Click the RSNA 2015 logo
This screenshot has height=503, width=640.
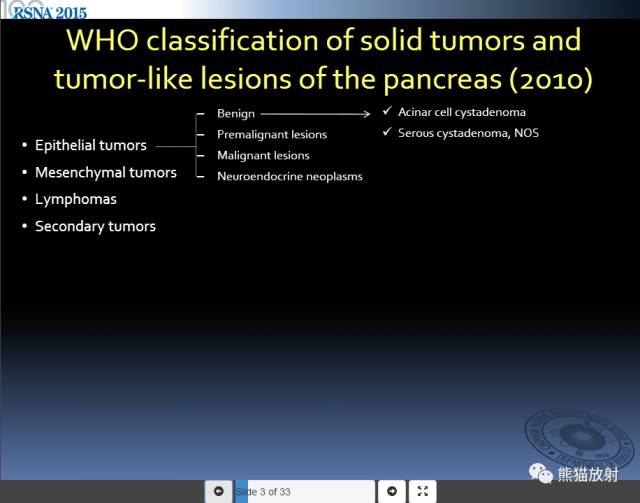click(49, 12)
